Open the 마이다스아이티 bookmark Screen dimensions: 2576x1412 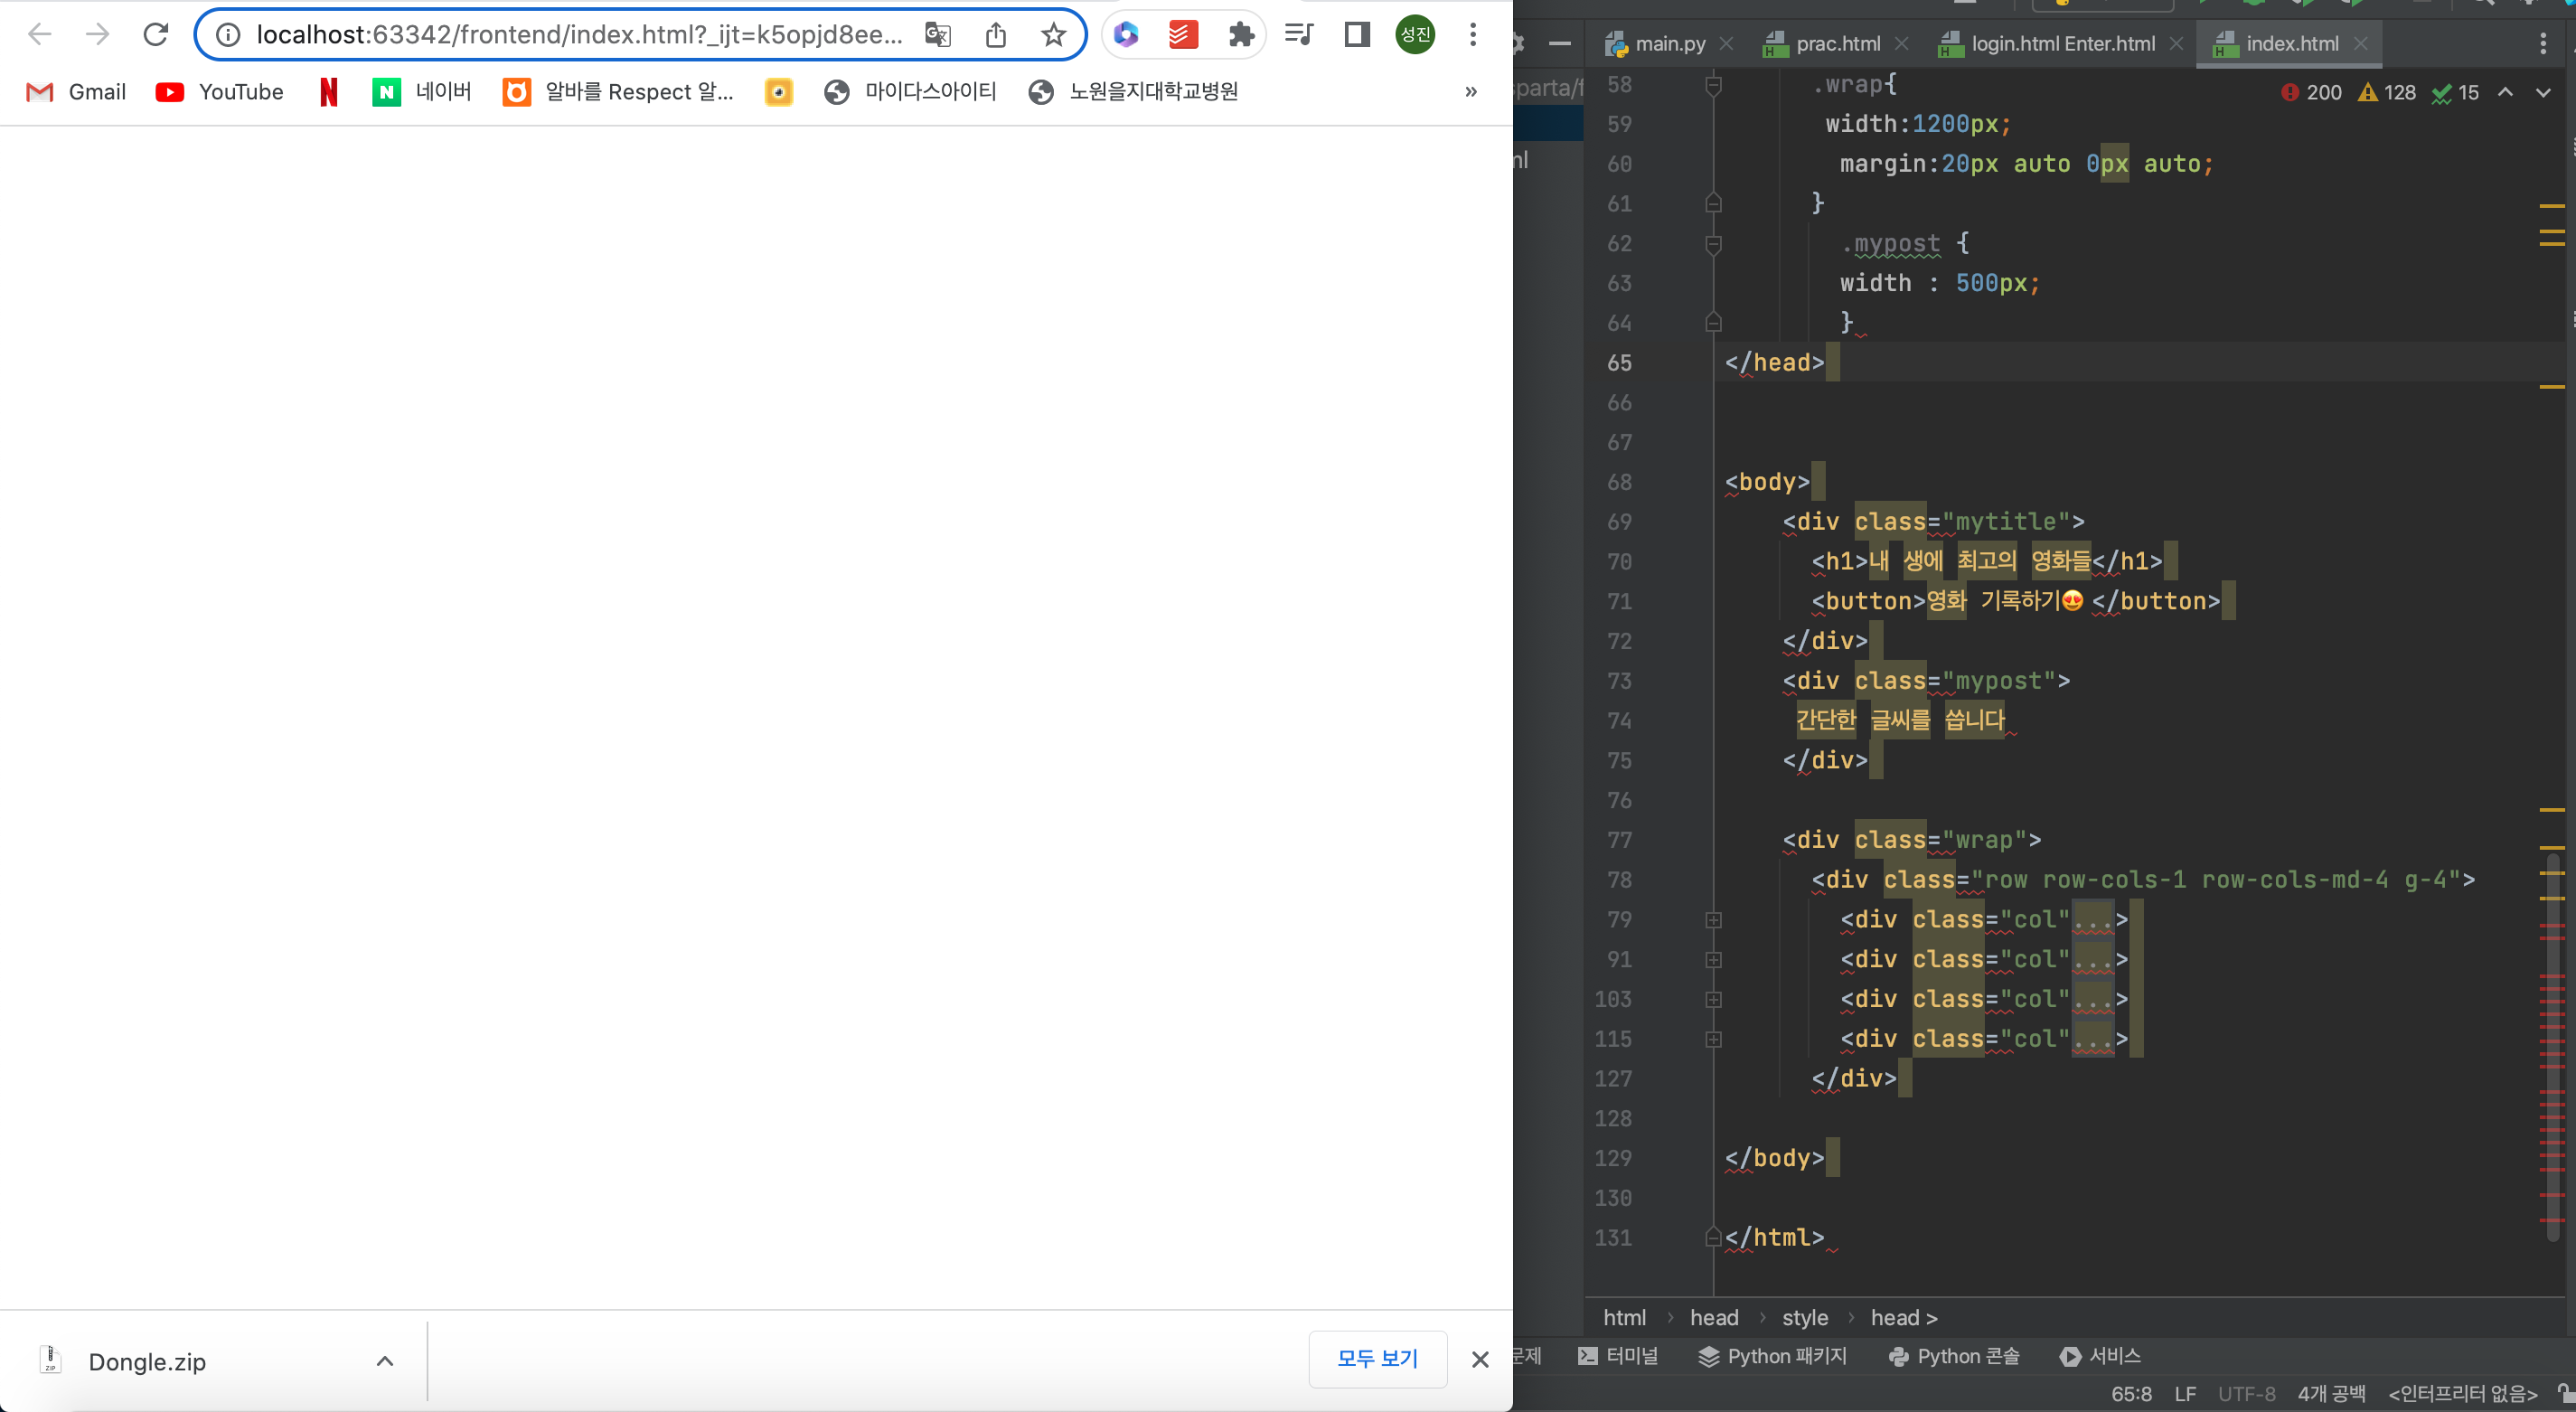coord(910,92)
